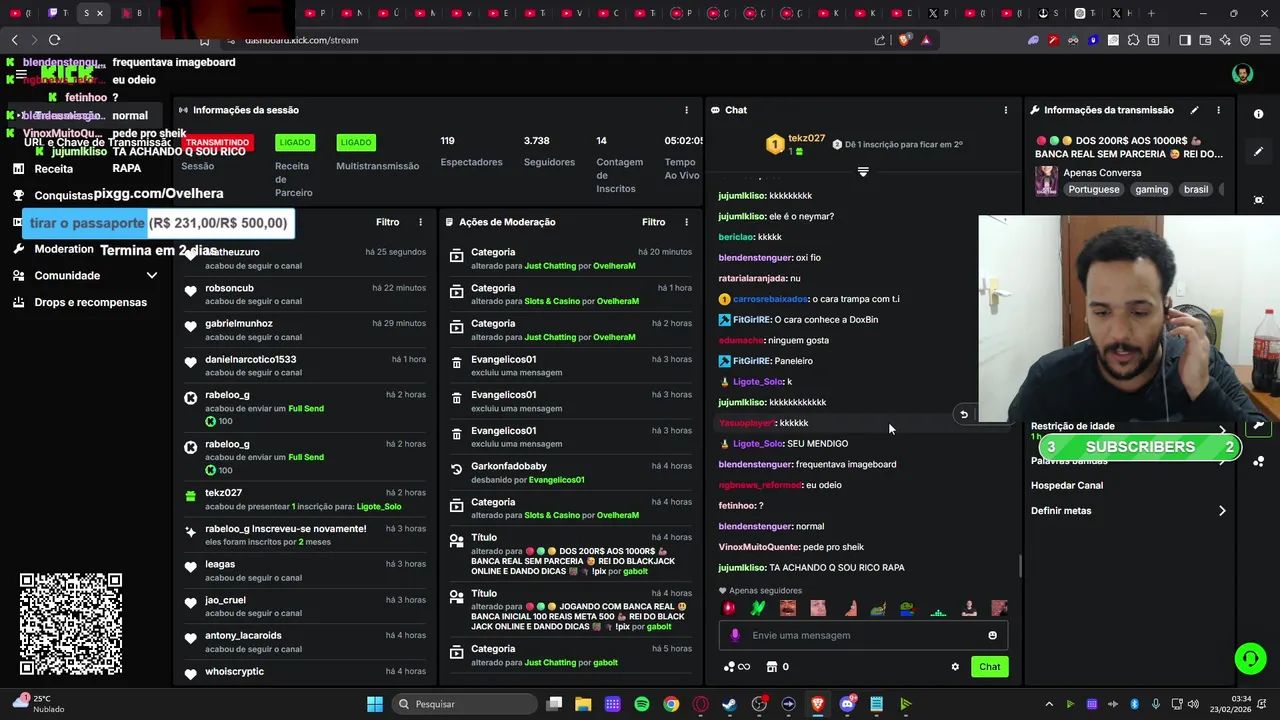The image size is (1280, 720).
Task: Focus the Envie uma mensagem input field
Action: point(863,635)
